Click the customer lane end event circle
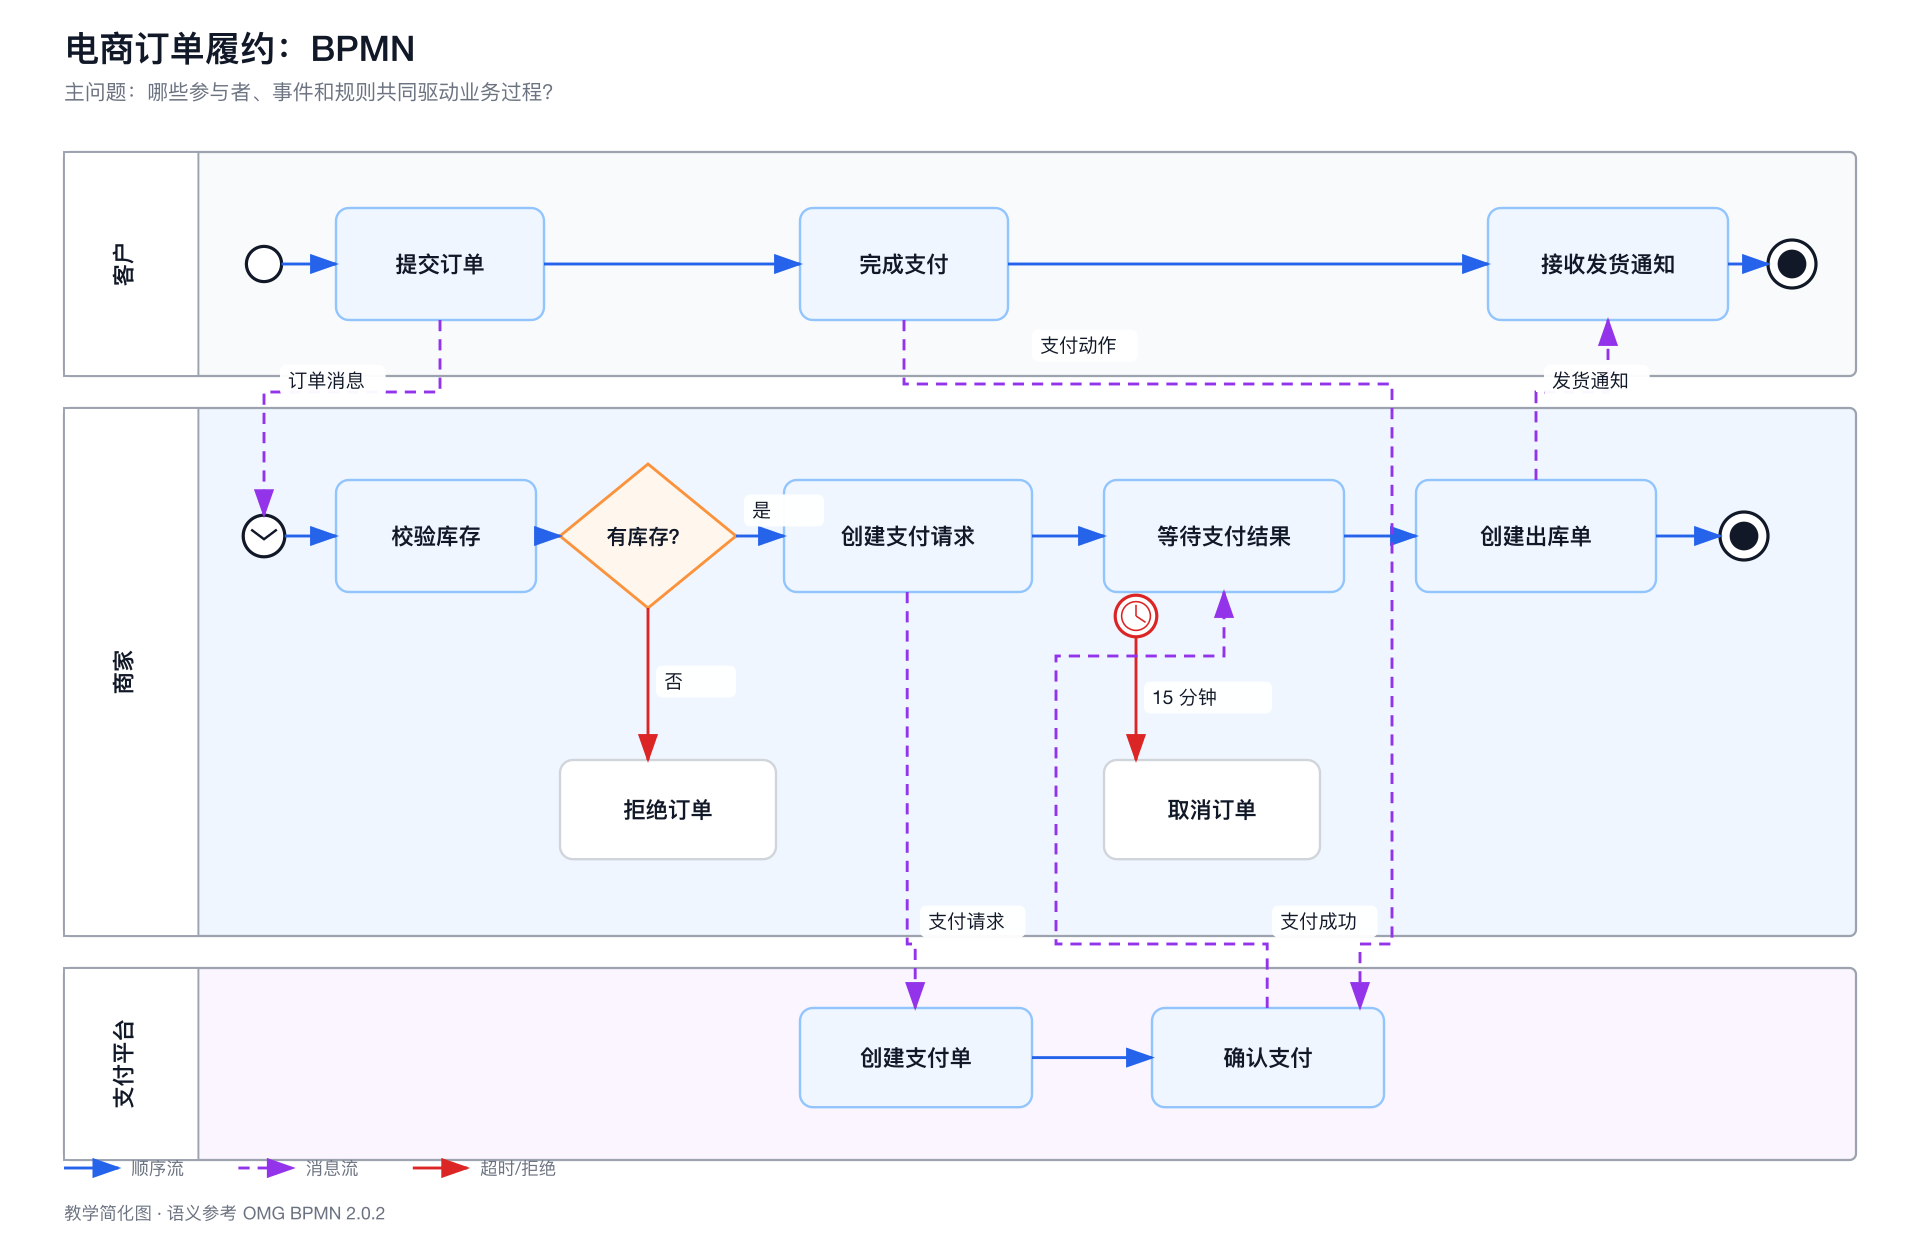Viewport: 1920px width, 1248px height. coord(1792,264)
